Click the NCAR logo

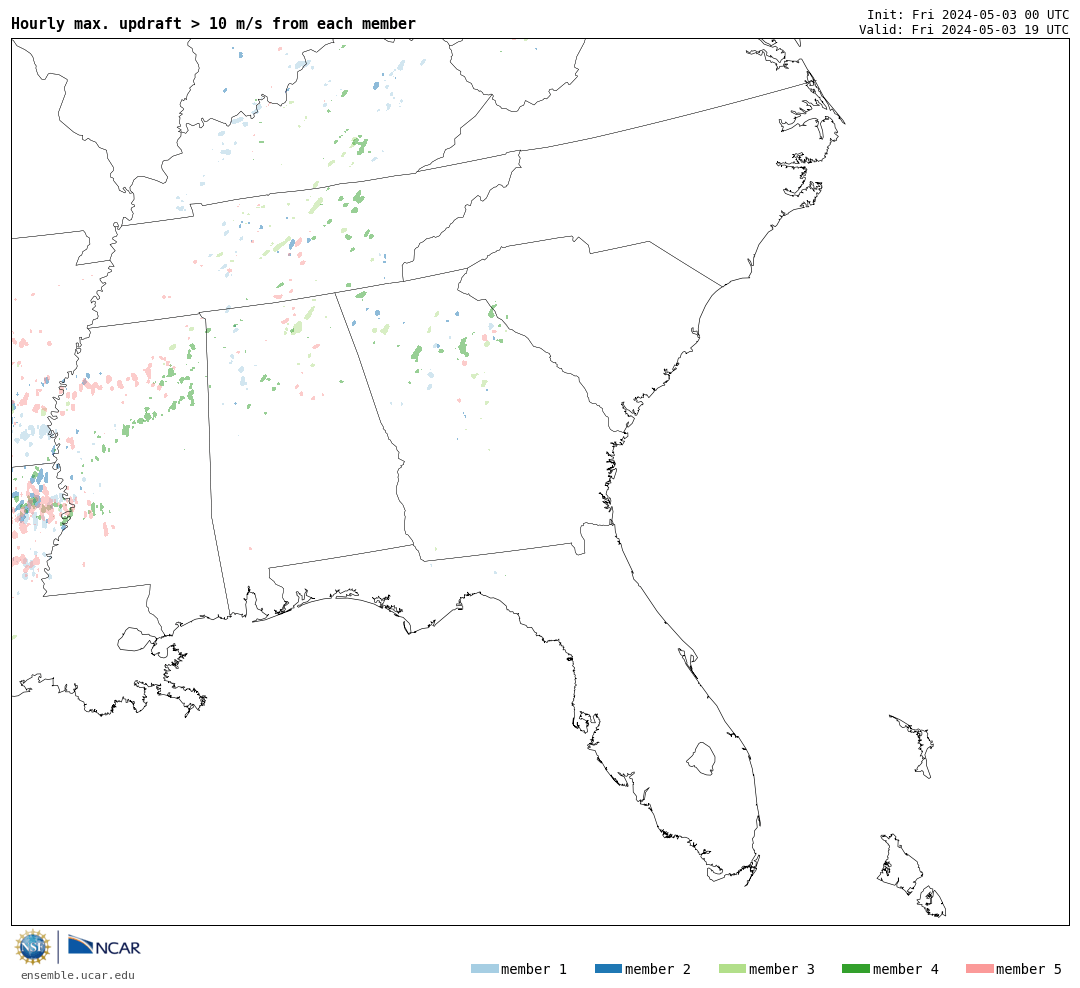click(104, 946)
